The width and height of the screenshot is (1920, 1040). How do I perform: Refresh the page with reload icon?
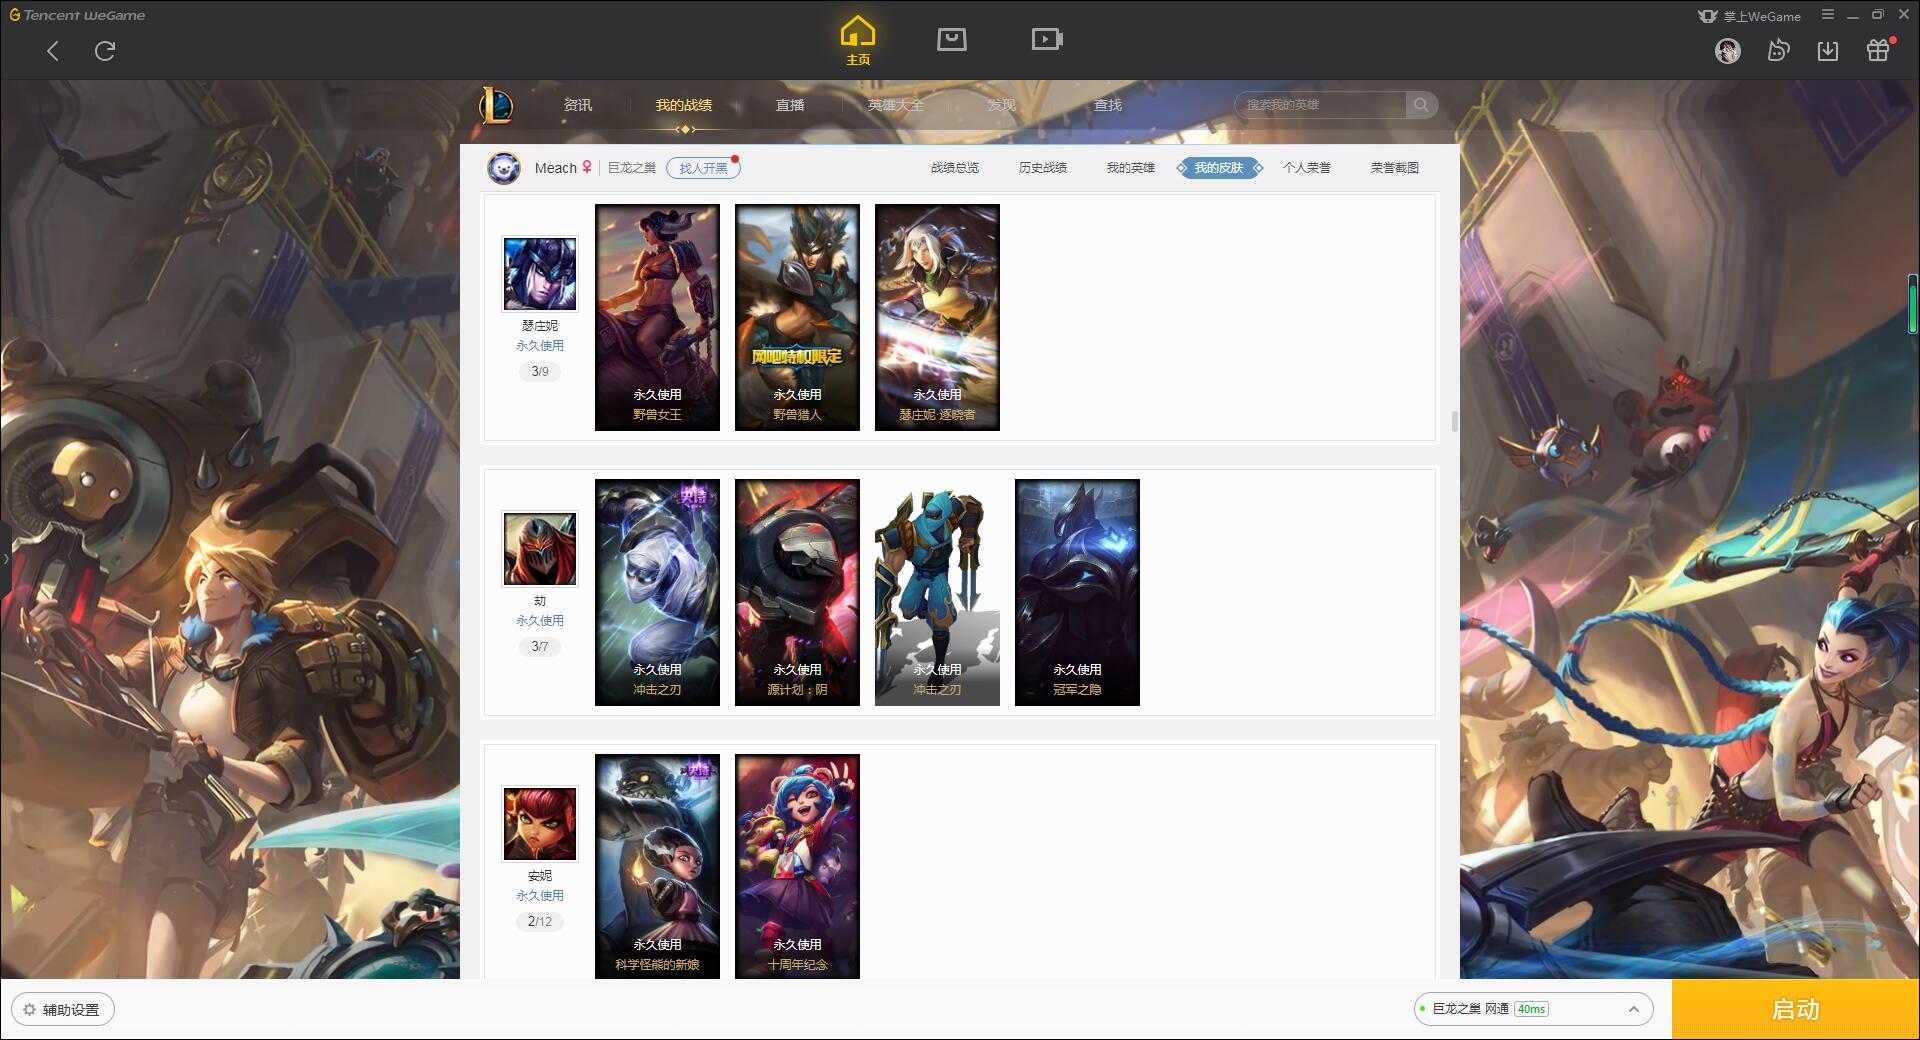(105, 51)
